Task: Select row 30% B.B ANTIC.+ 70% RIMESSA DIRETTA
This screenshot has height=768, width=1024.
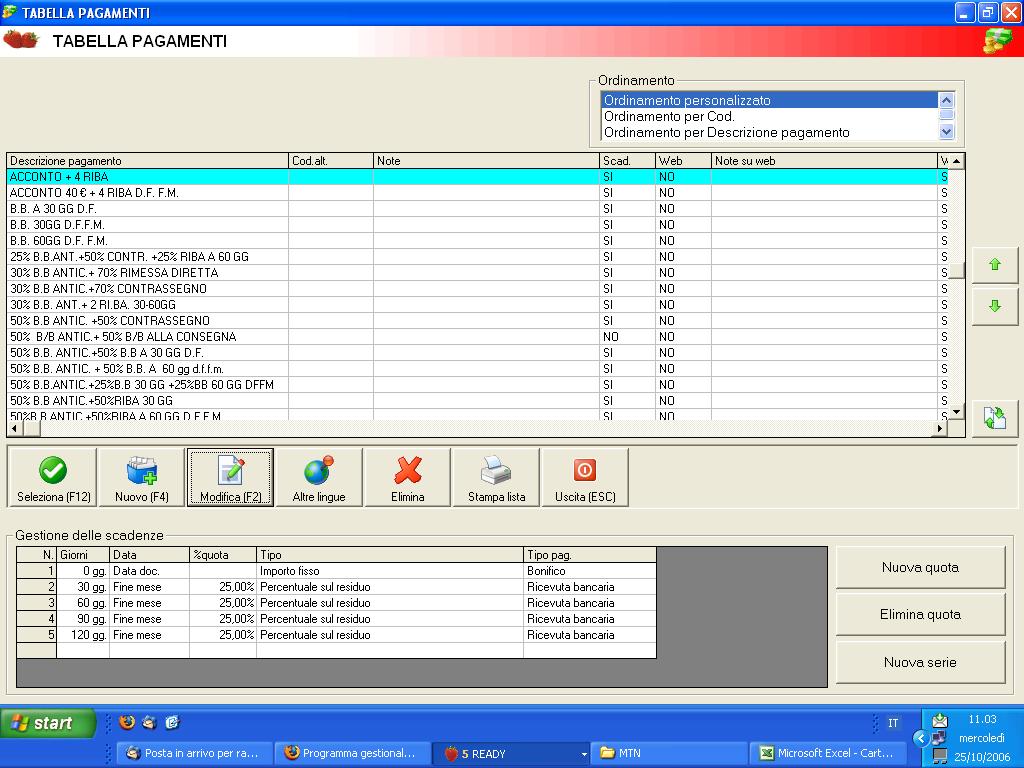Action: [x=477, y=272]
